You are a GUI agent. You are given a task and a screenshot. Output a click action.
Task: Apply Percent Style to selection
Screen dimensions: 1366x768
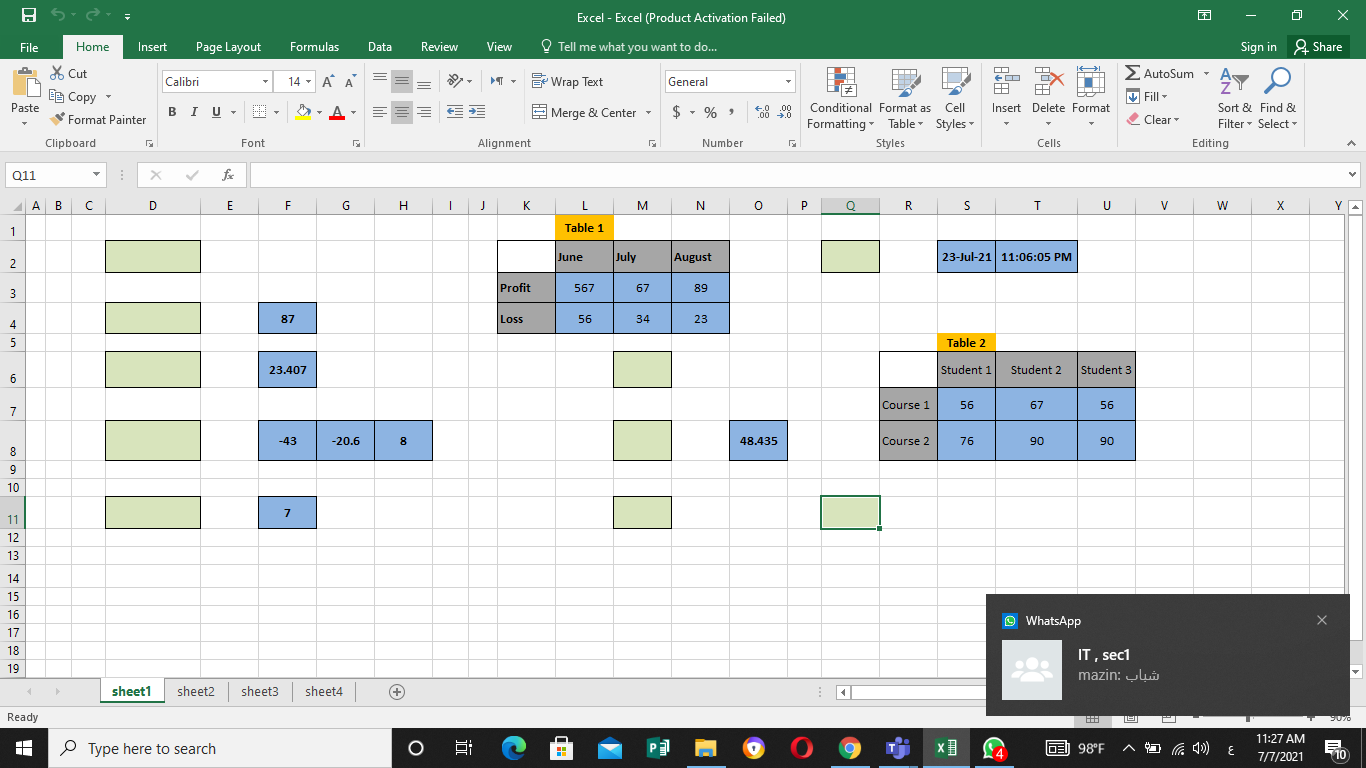tap(710, 112)
